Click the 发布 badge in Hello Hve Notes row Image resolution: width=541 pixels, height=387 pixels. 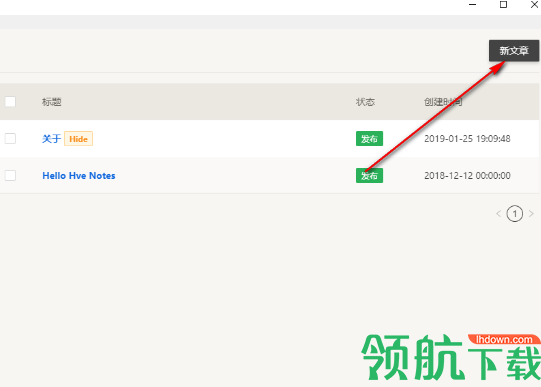tap(369, 176)
